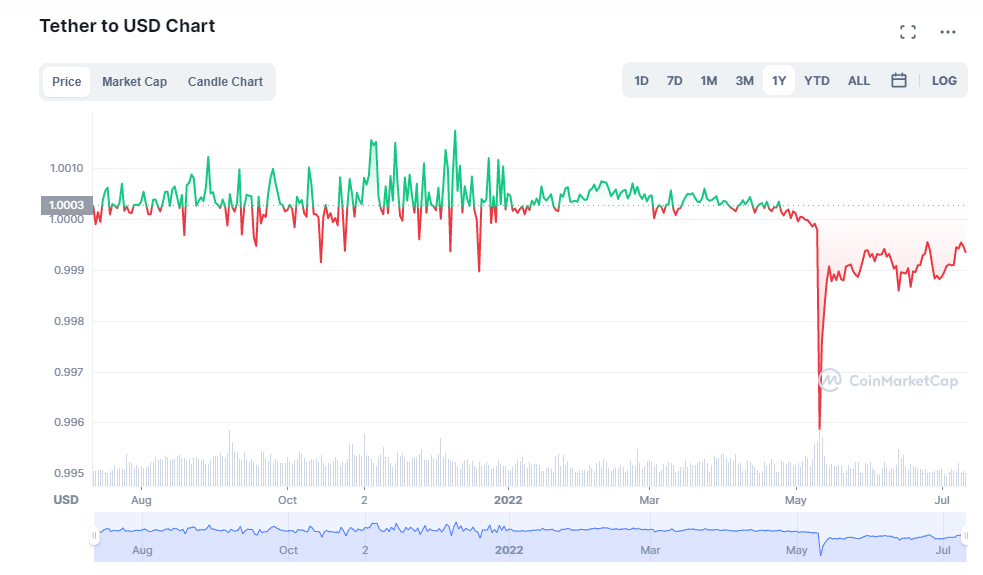The image size is (983, 575).
Task: Select the 3M time range
Action: tap(744, 80)
